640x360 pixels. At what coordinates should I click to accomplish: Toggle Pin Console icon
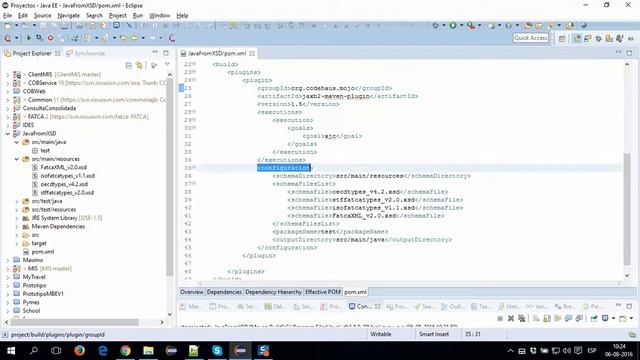pos(594,318)
